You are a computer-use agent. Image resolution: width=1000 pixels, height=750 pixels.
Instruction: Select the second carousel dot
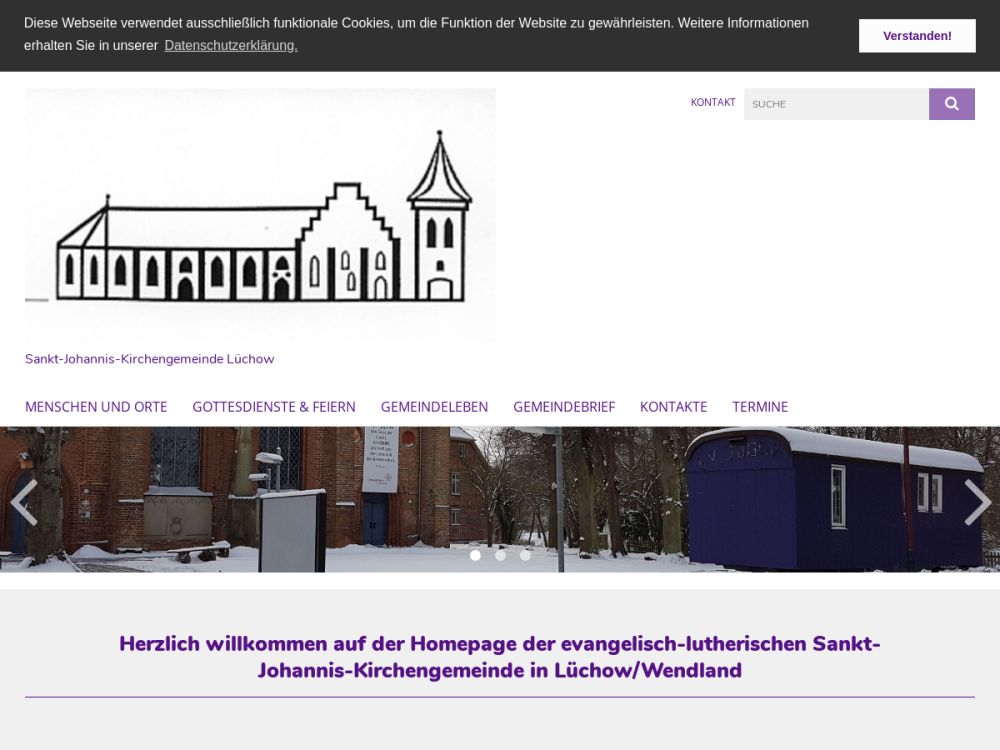500,555
